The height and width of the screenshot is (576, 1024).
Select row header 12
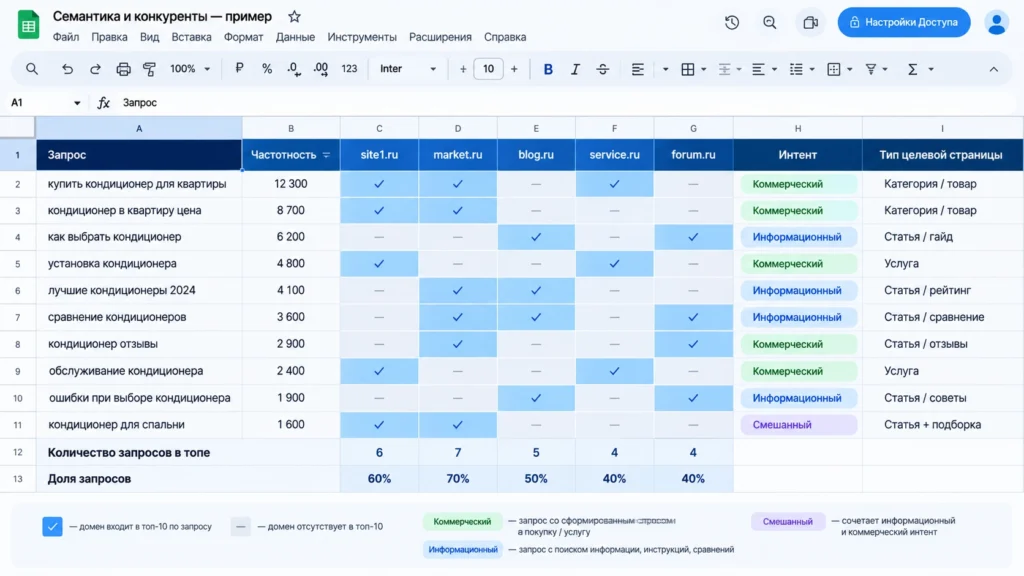click(18, 452)
